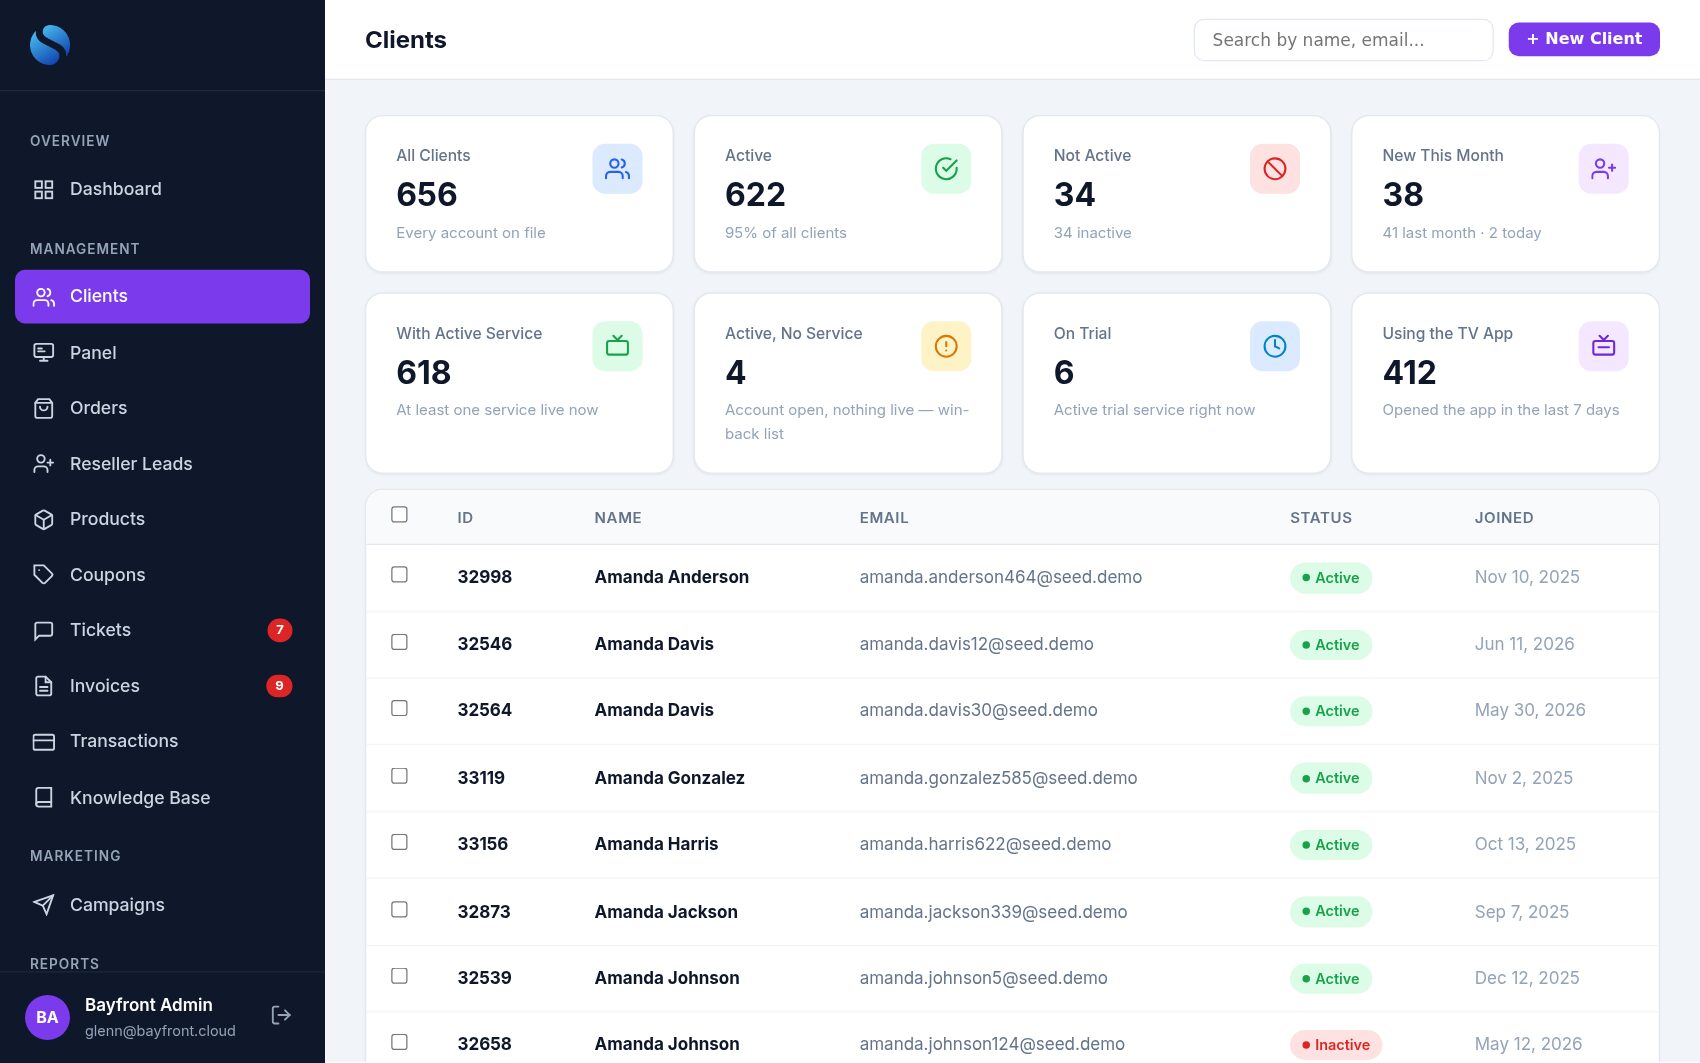
Task: Click the Tickets chat bubble icon
Action: tap(44, 630)
